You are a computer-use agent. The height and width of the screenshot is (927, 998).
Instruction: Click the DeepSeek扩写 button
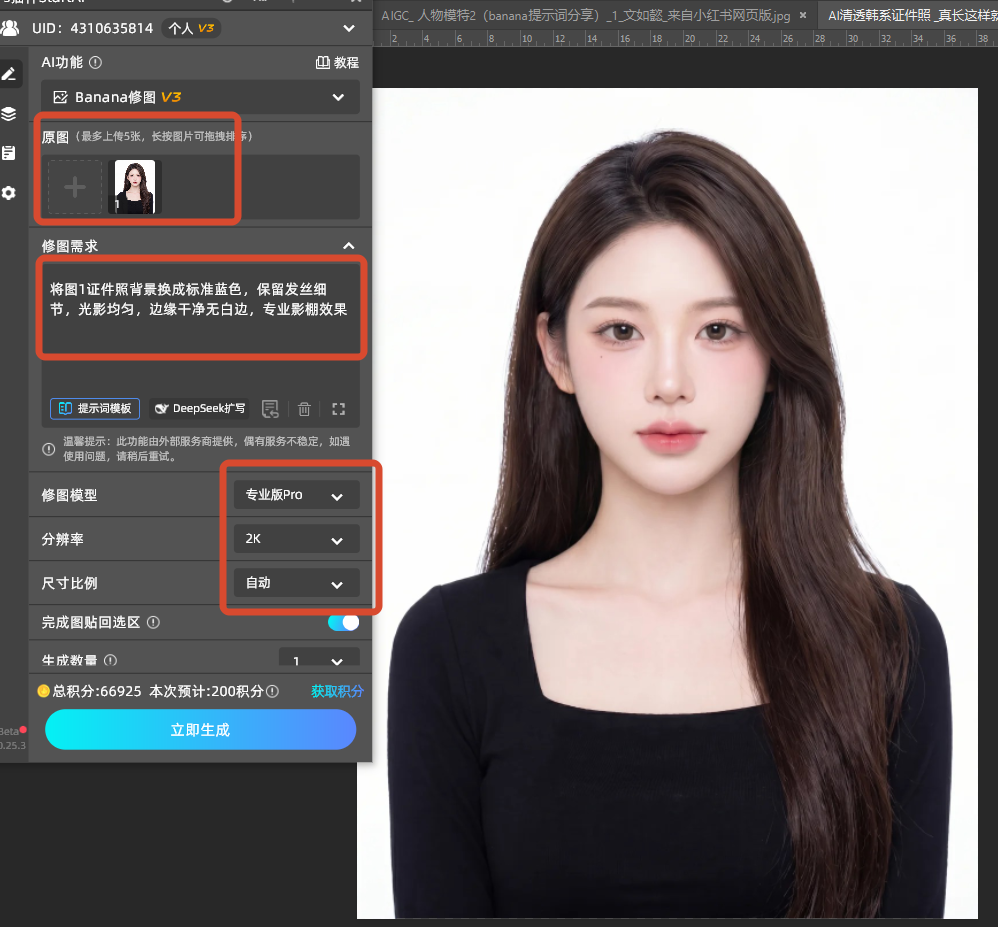[x=200, y=408]
